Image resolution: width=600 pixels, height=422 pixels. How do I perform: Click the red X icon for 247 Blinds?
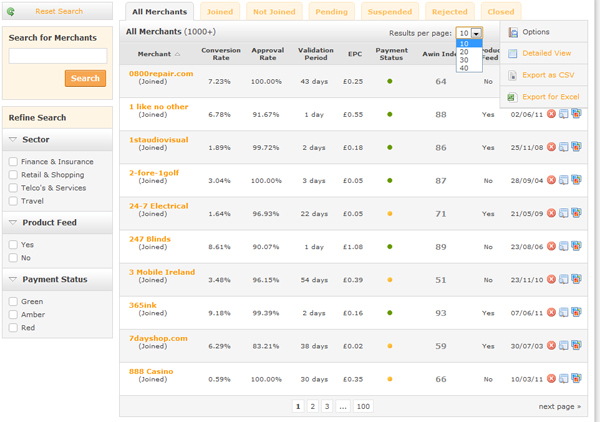click(551, 246)
